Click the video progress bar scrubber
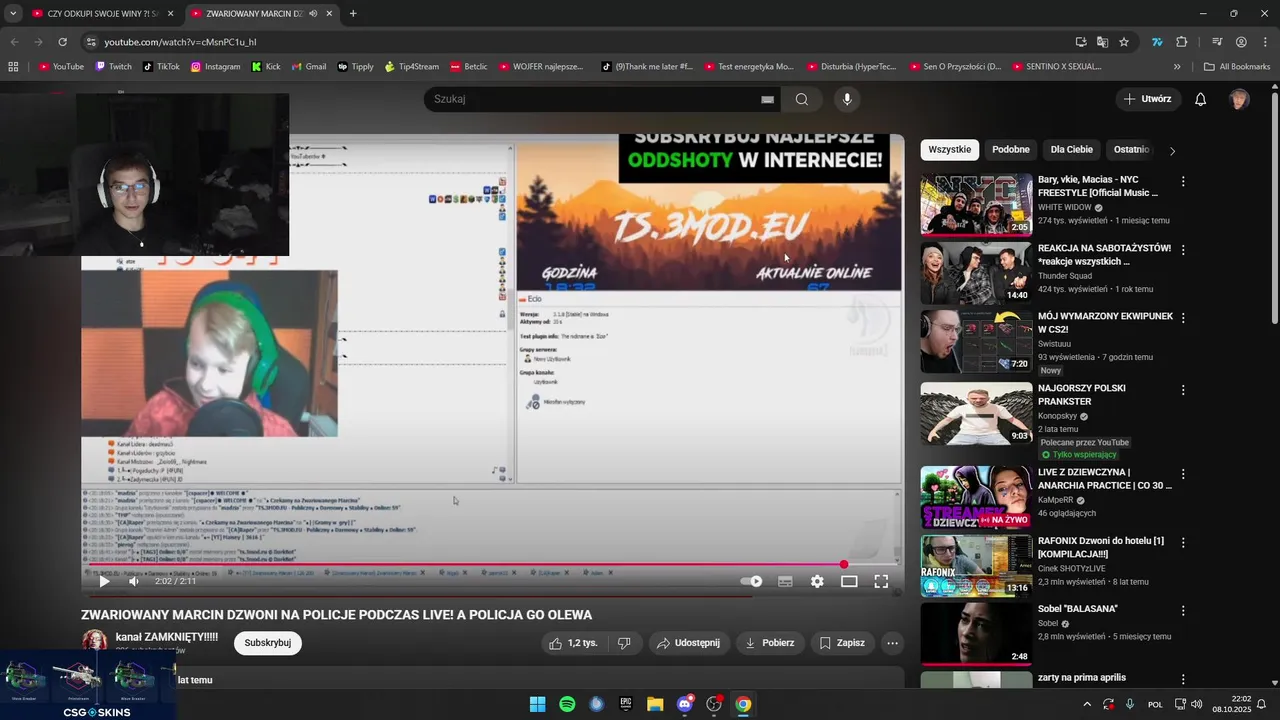Image resolution: width=1280 pixels, height=720 pixels. [844, 565]
